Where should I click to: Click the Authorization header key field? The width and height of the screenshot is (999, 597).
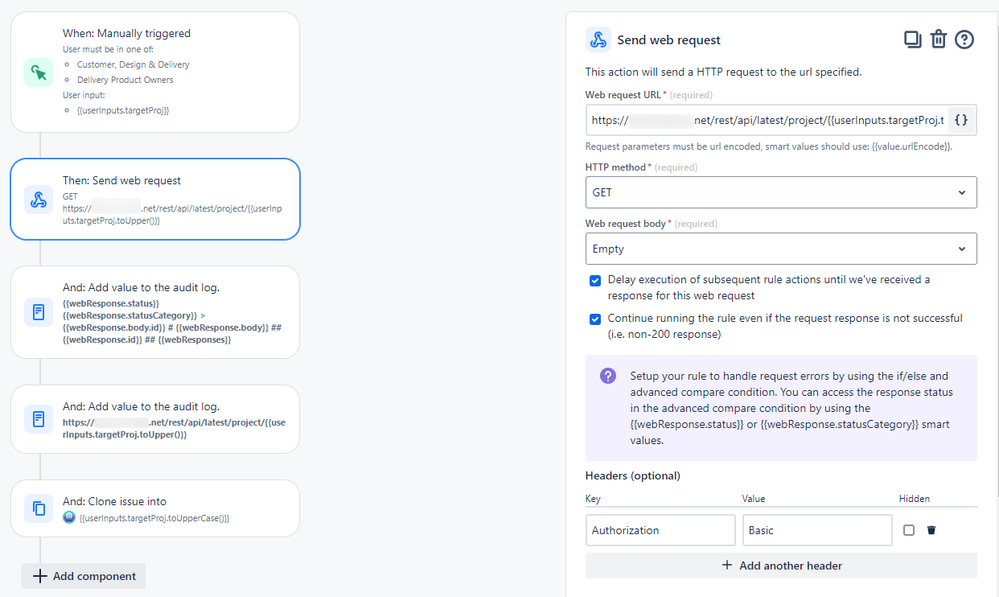(x=660, y=530)
